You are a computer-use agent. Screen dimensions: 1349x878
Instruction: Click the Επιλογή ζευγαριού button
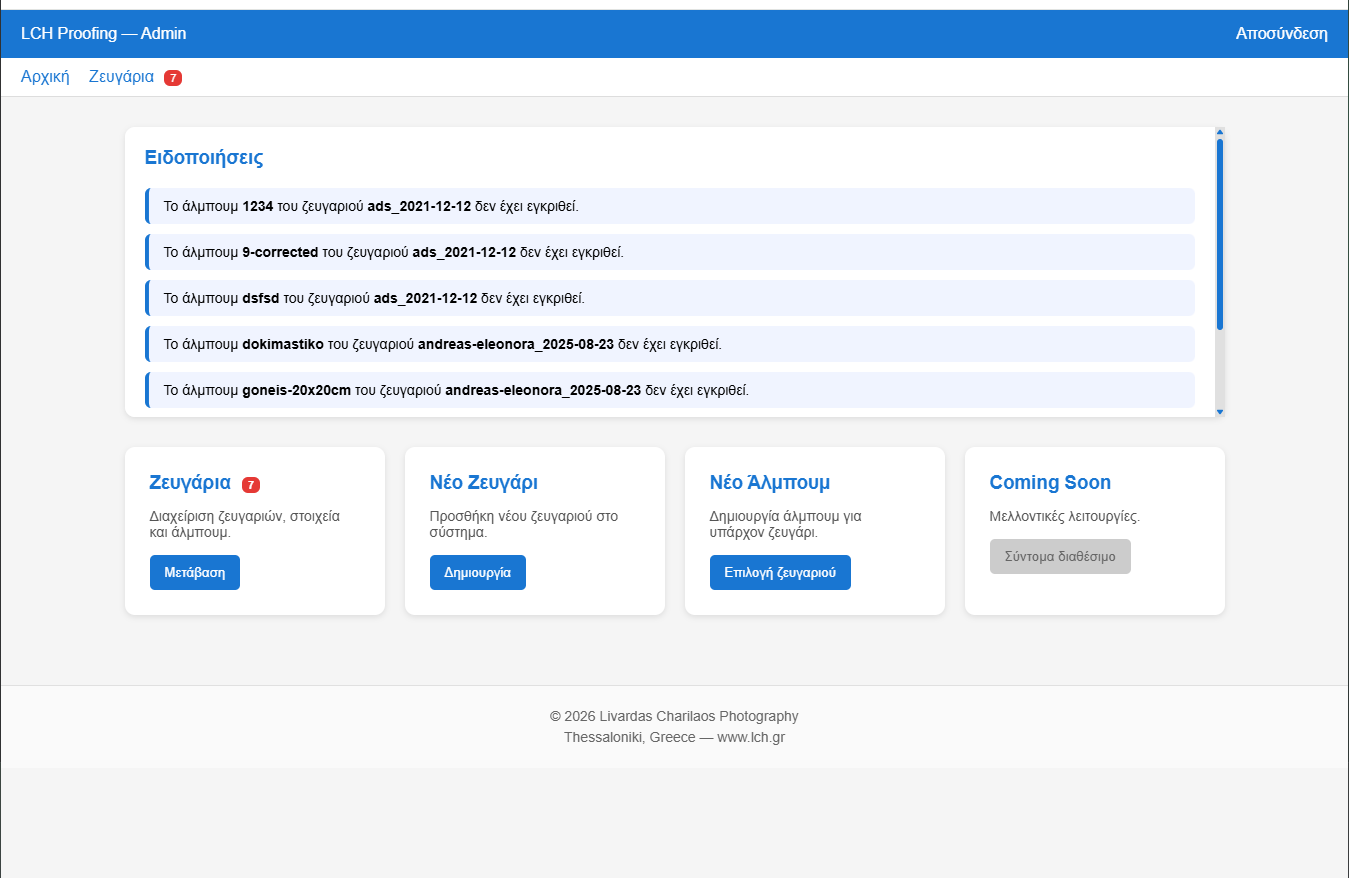[x=780, y=573]
